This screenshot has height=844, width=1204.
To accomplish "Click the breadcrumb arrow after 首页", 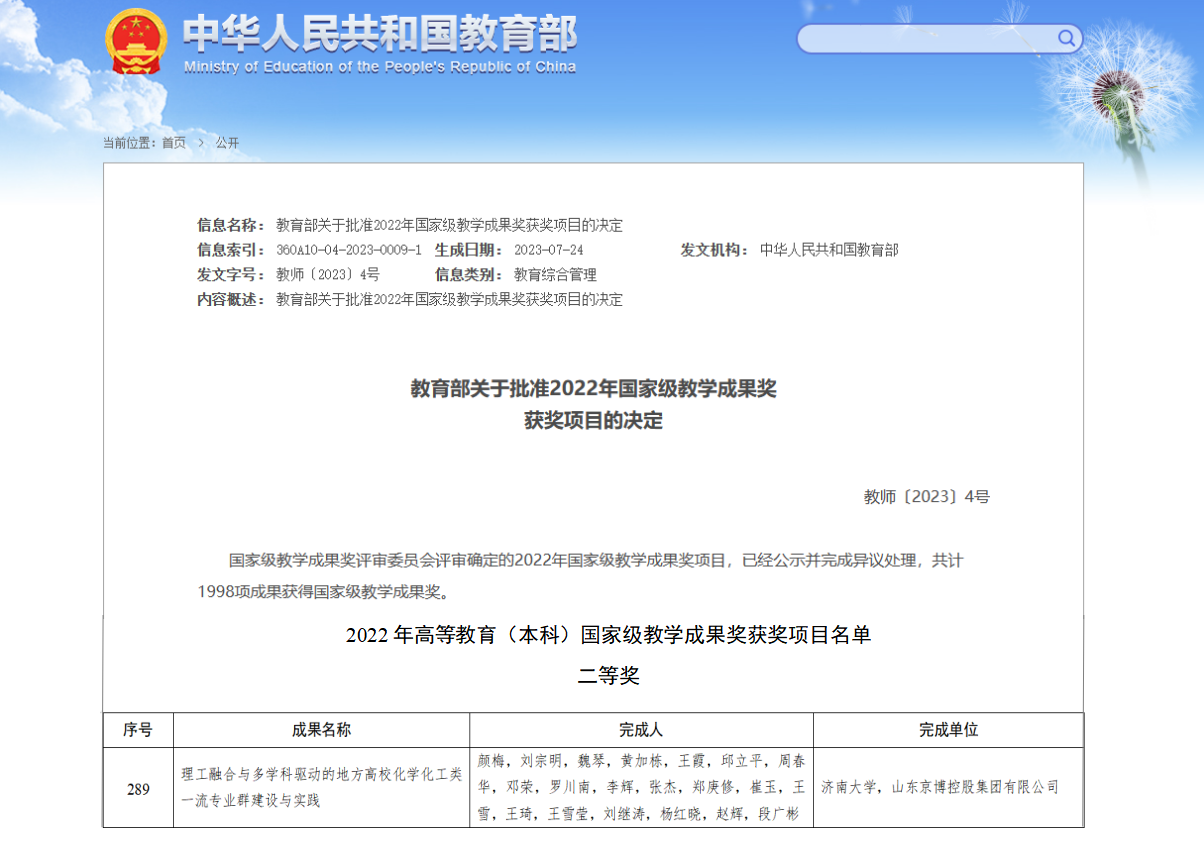I will (201, 143).
